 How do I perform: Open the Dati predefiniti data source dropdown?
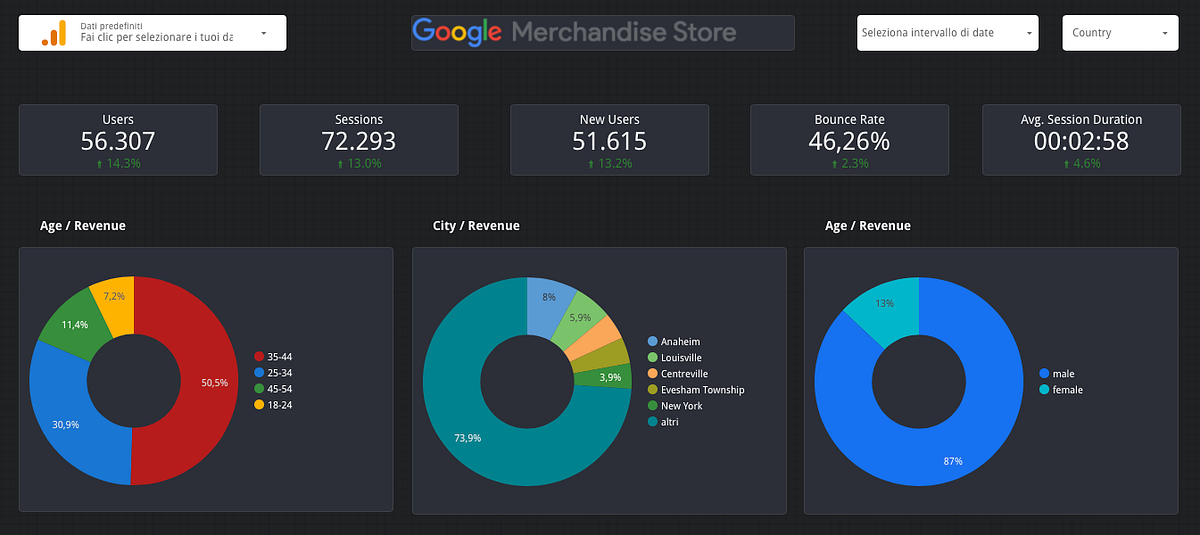click(153, 33)
